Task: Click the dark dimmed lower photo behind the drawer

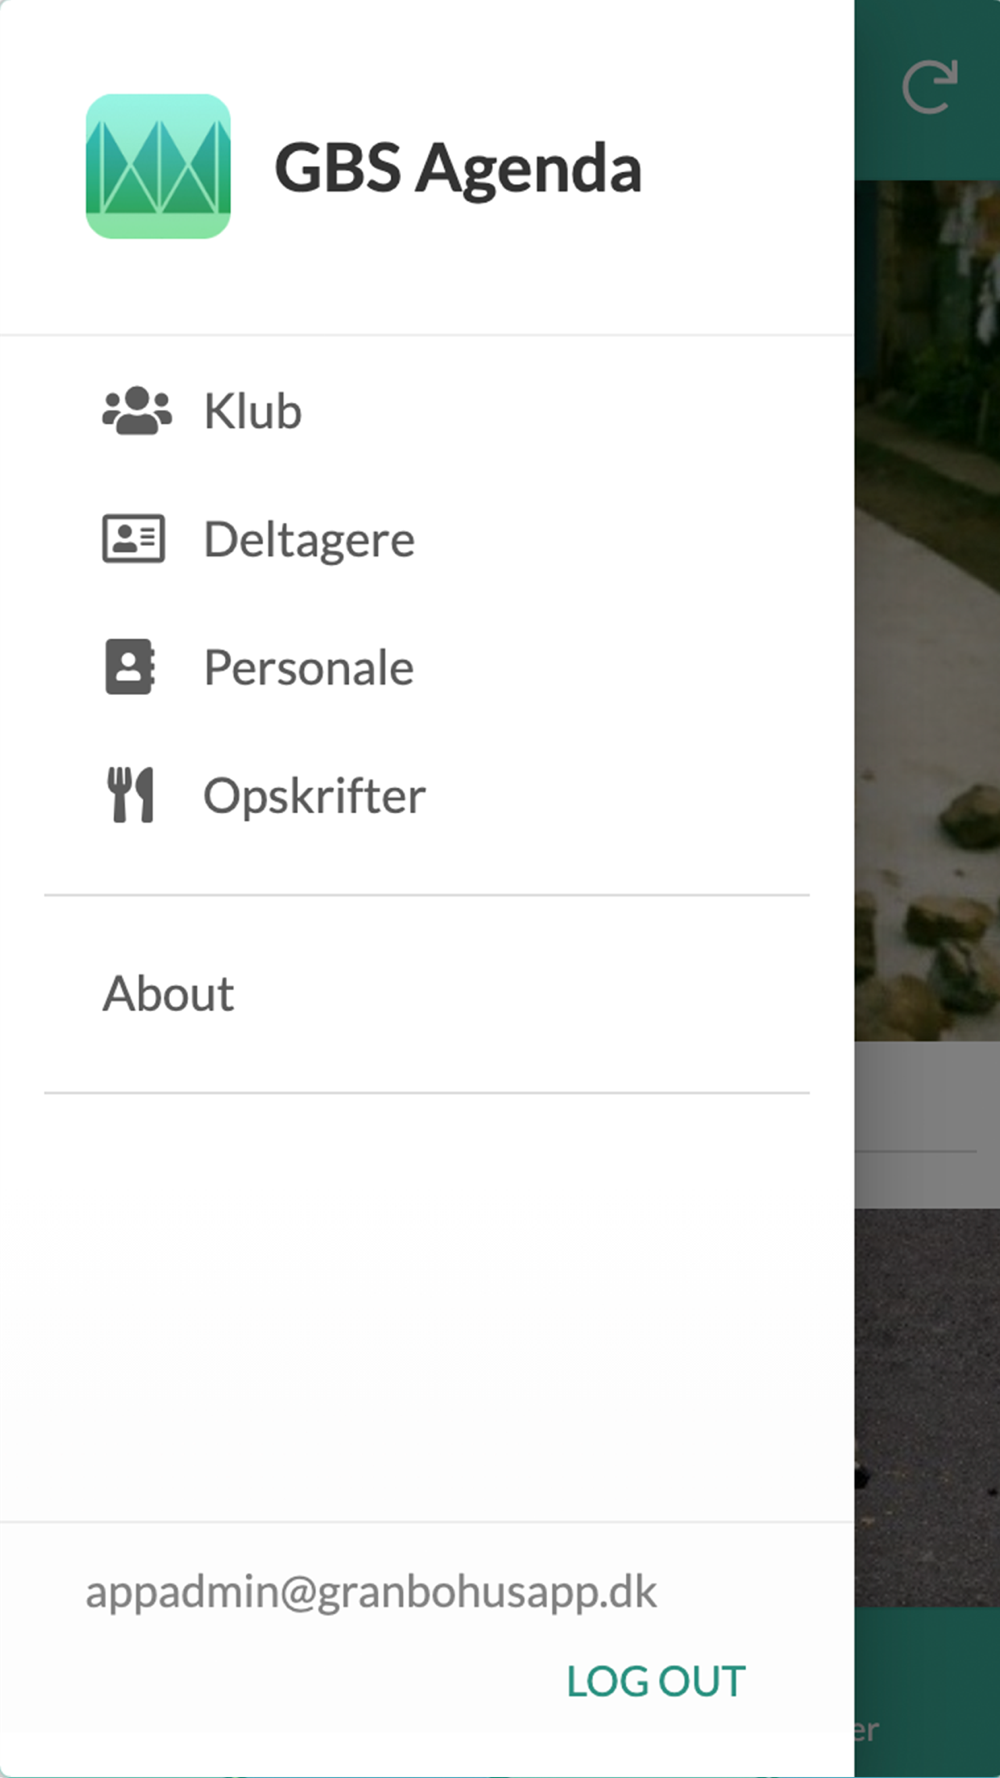Action: coord(927,1407)
